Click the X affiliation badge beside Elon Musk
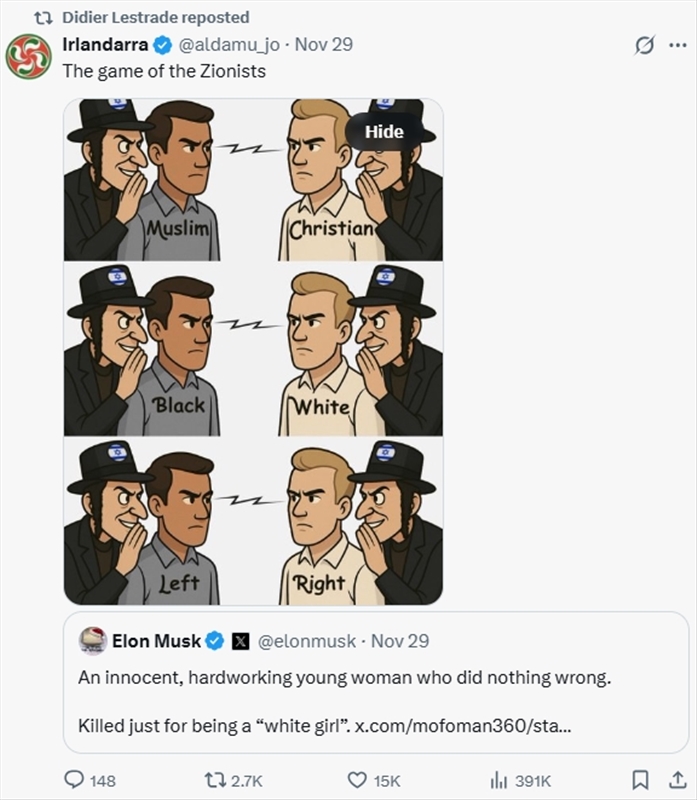 pyautogui.click(x=241, y=641)
